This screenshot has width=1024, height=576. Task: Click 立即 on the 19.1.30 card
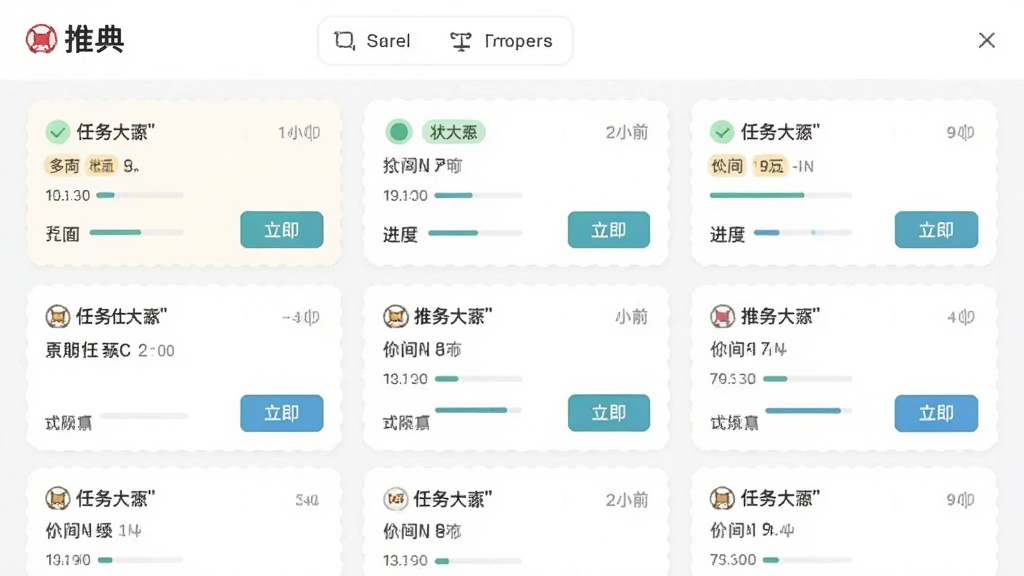click(x=609, y=230)
